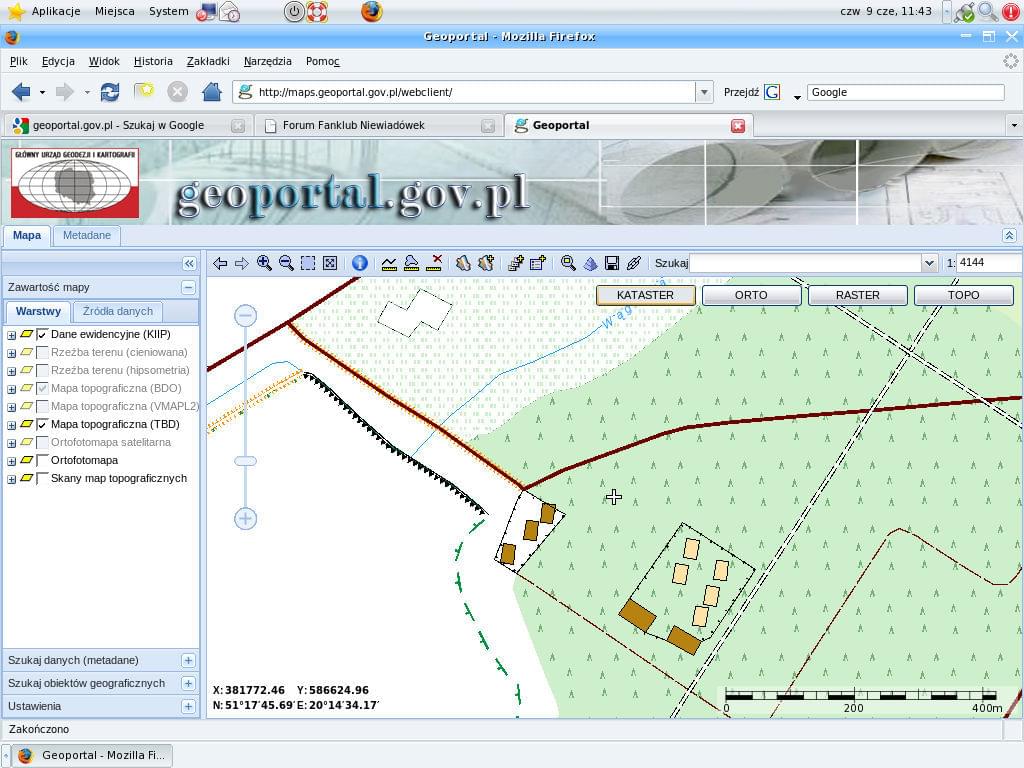Collapse the Zawartość mapy panel
This screenshot has height=768, width=1024.
[x=188, y=287]
